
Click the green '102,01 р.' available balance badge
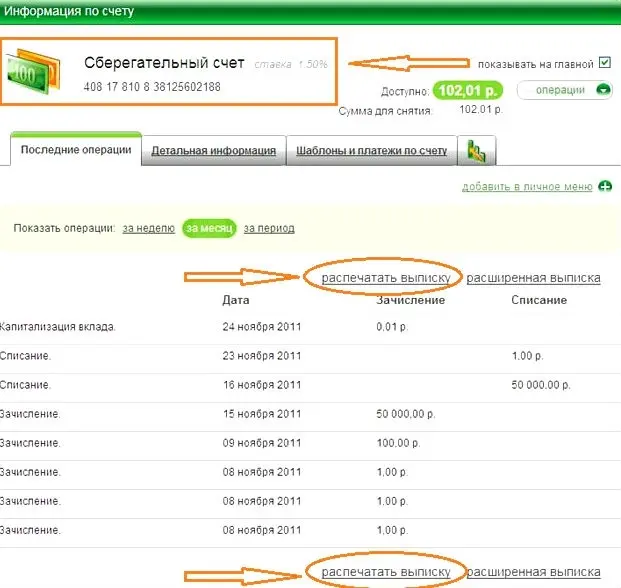pyautogui.click(x=468, y=90)
